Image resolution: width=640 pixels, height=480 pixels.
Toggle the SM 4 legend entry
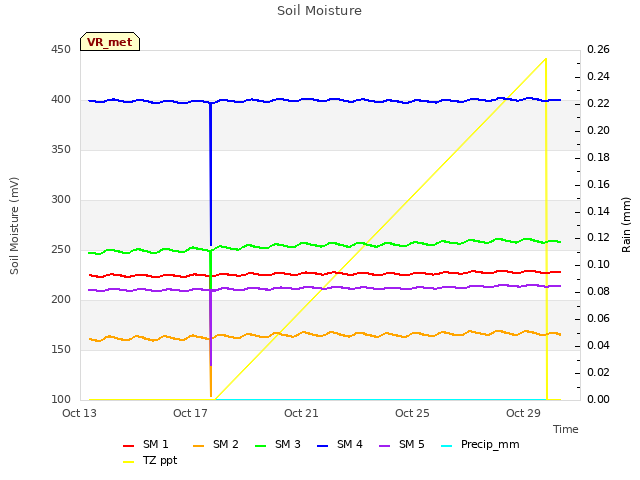[x=340, y=444]
